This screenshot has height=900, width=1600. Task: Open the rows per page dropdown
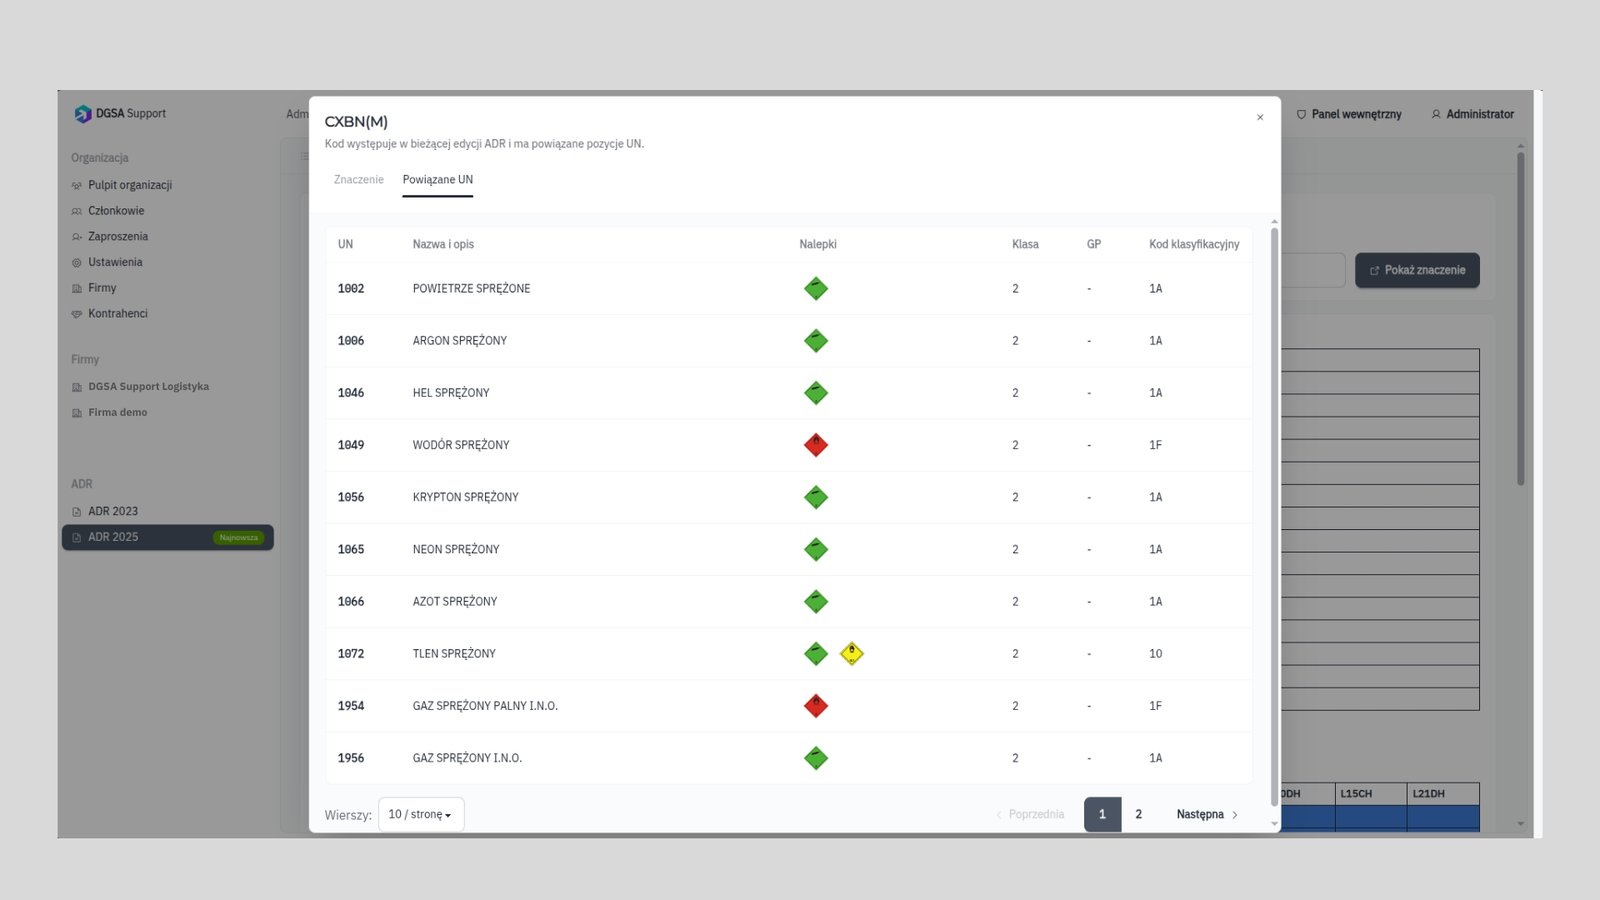(x=421, y=814)
